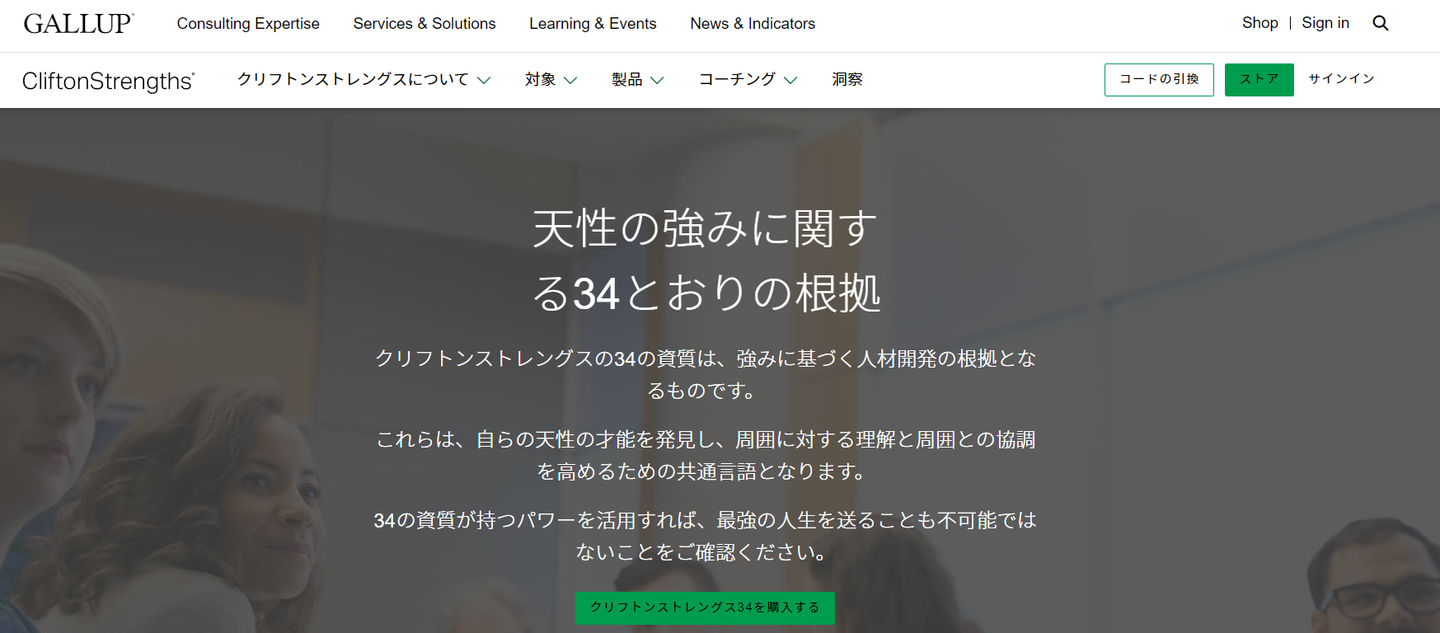Open News & Indicators menu
This screenshot has width=1440, height=633.
(x=752, y=23)
